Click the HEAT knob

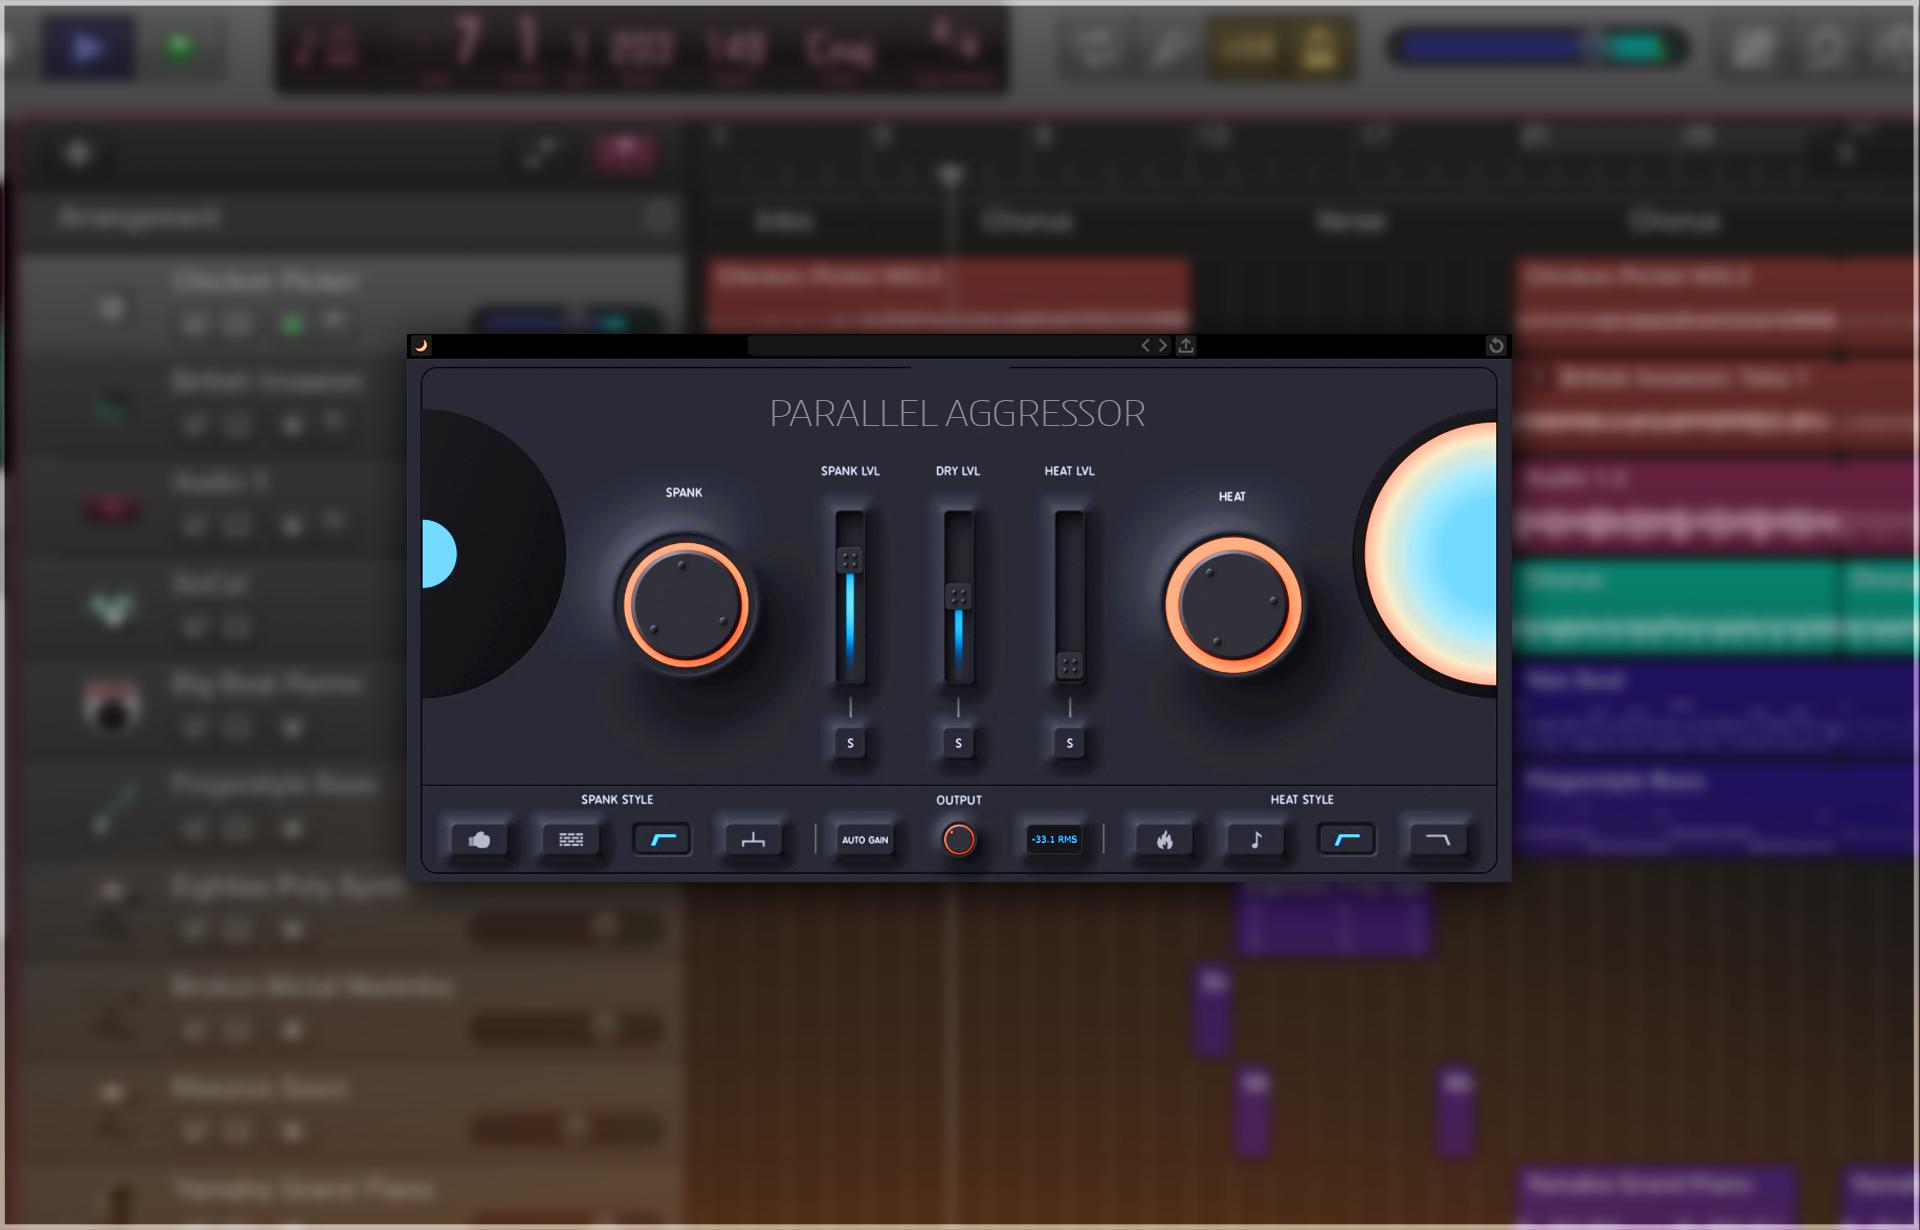pyautogui.click(x=1233, y=605)
